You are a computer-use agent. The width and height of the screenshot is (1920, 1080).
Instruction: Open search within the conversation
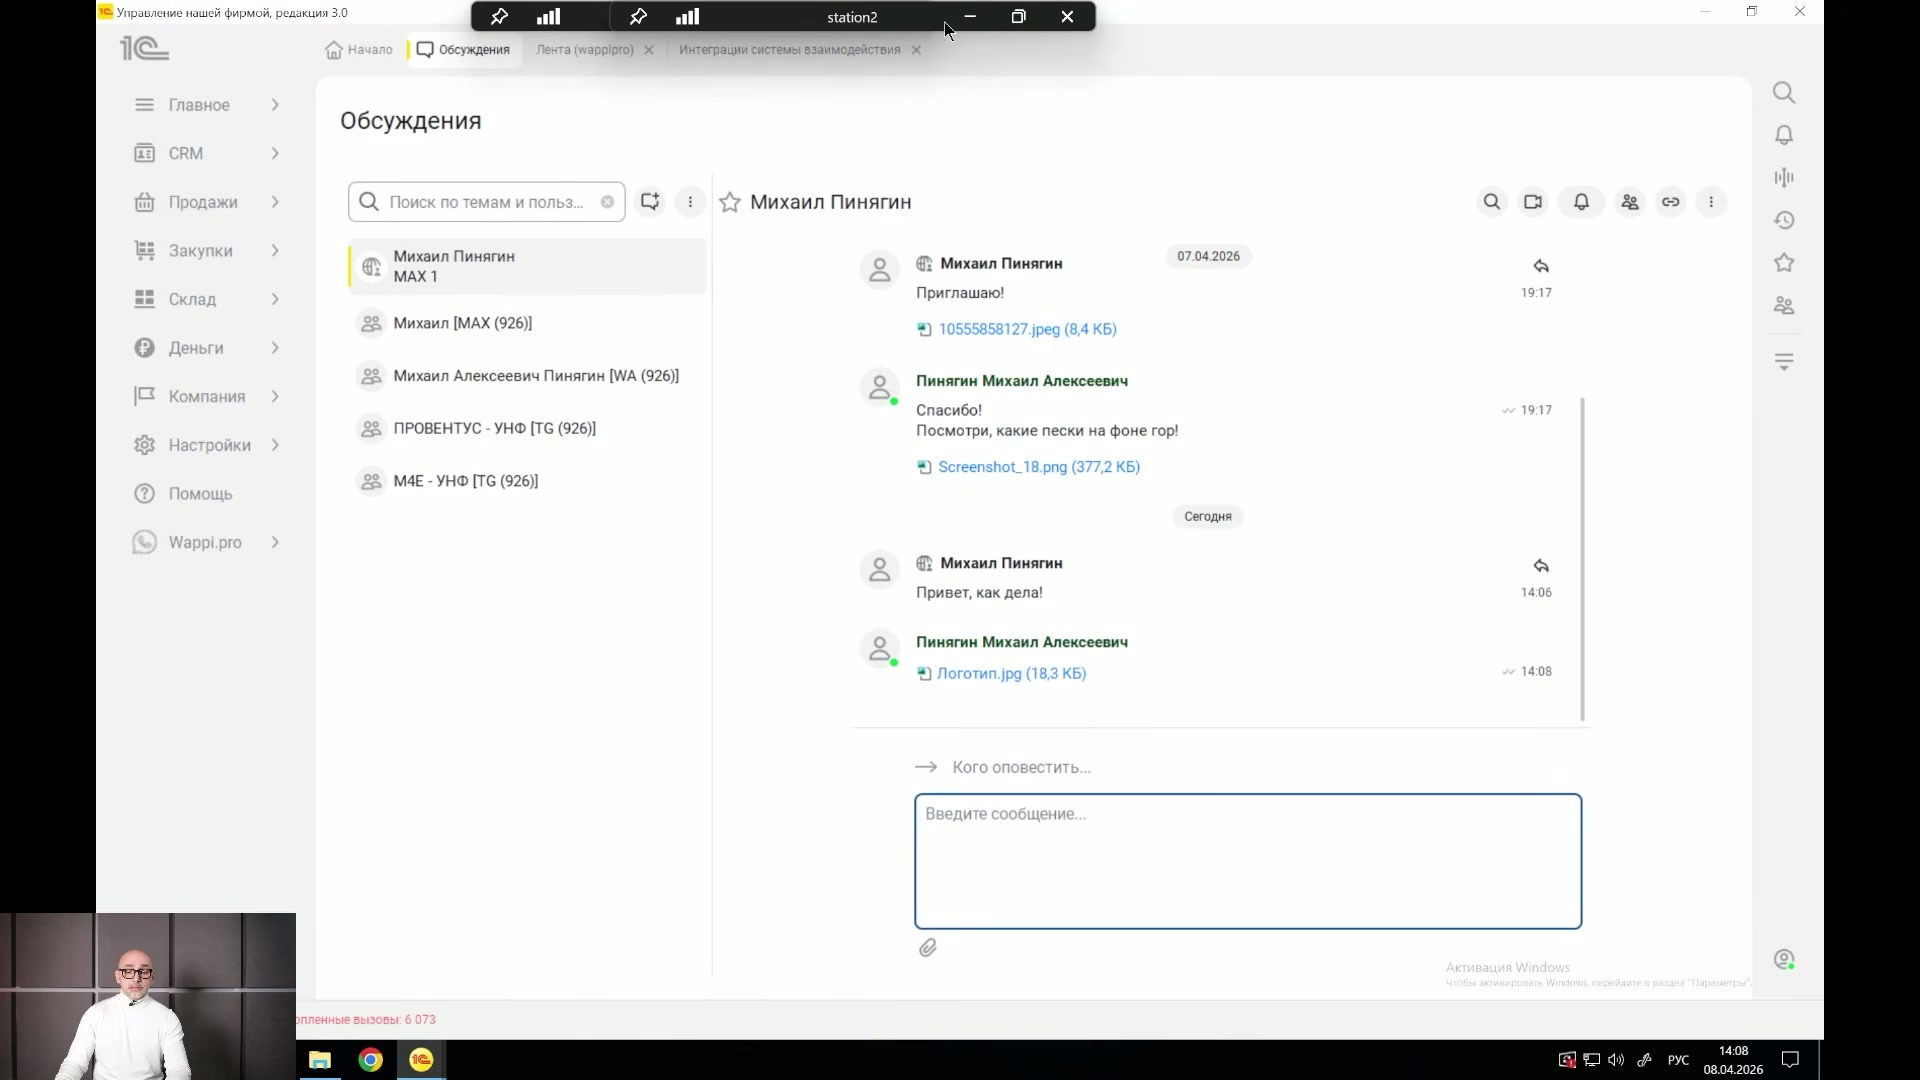[1492, 202]
